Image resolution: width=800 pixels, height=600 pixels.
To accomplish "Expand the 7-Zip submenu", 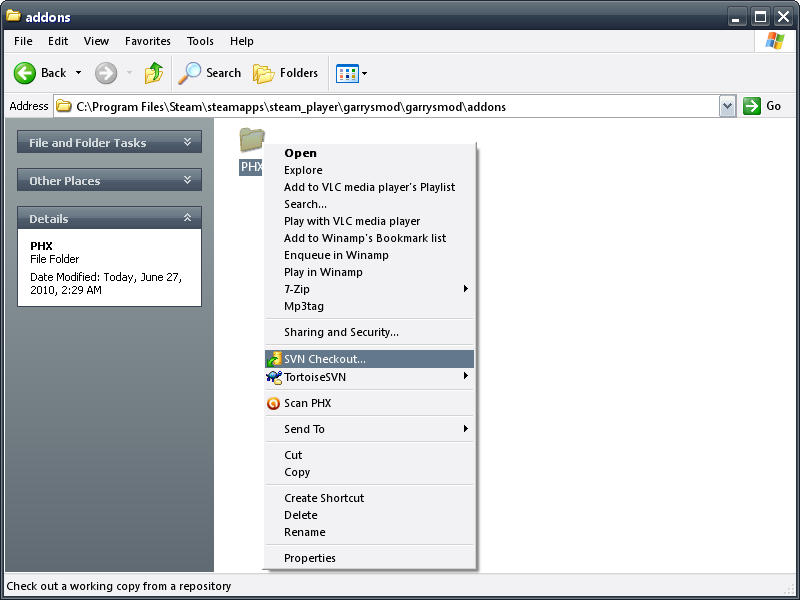I will click(x=465, y=289).
